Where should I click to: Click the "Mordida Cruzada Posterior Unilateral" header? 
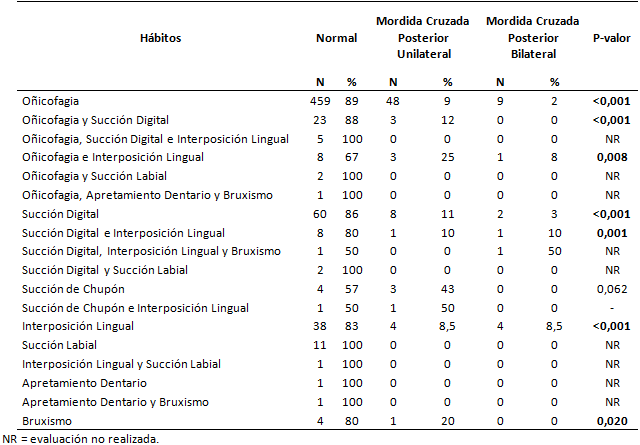coord(420,37)
